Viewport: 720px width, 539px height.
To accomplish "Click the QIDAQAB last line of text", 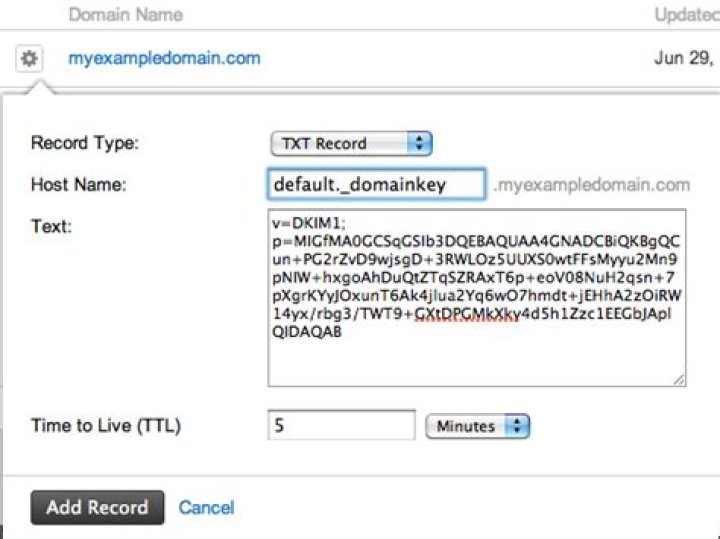I will [307, 331].
